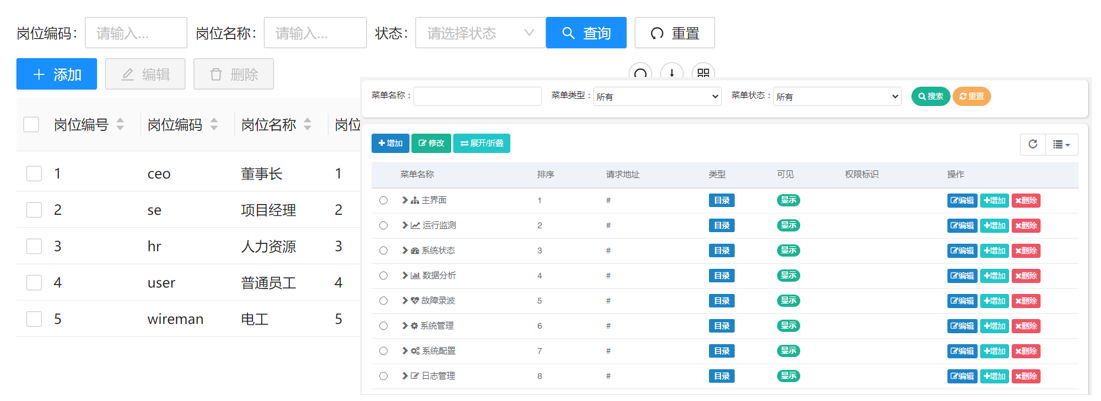Click the sort arrows on 岗位编码 column

pos(214,125)
